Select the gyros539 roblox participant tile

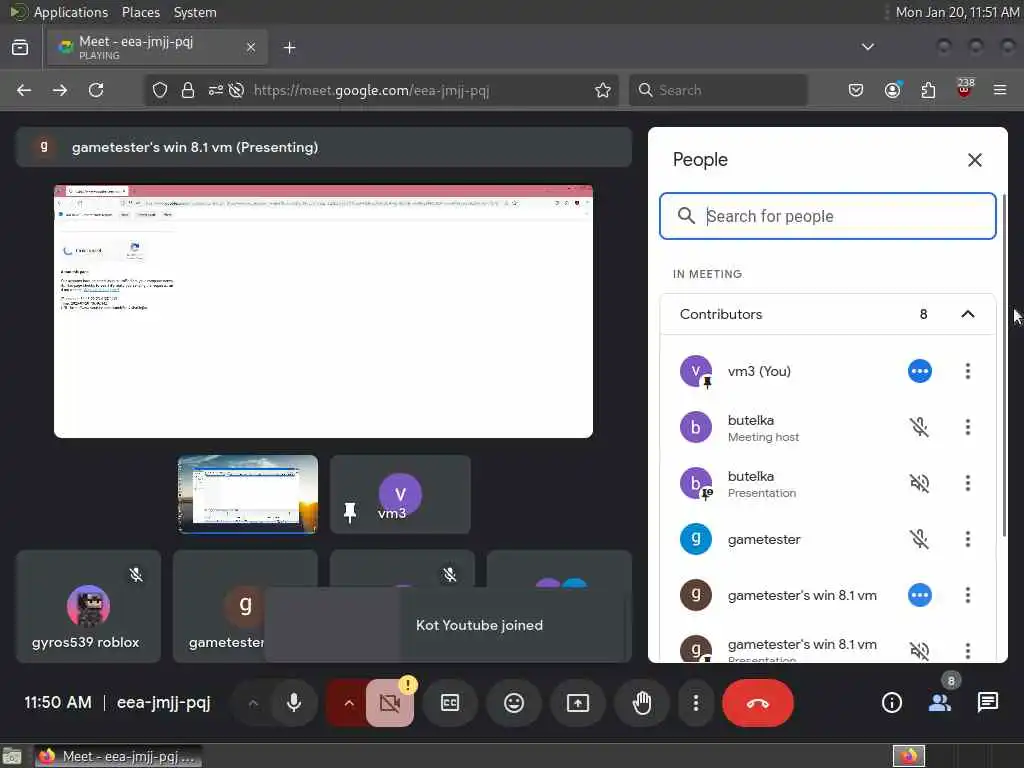pyautogui.click(x=88, y=607)
